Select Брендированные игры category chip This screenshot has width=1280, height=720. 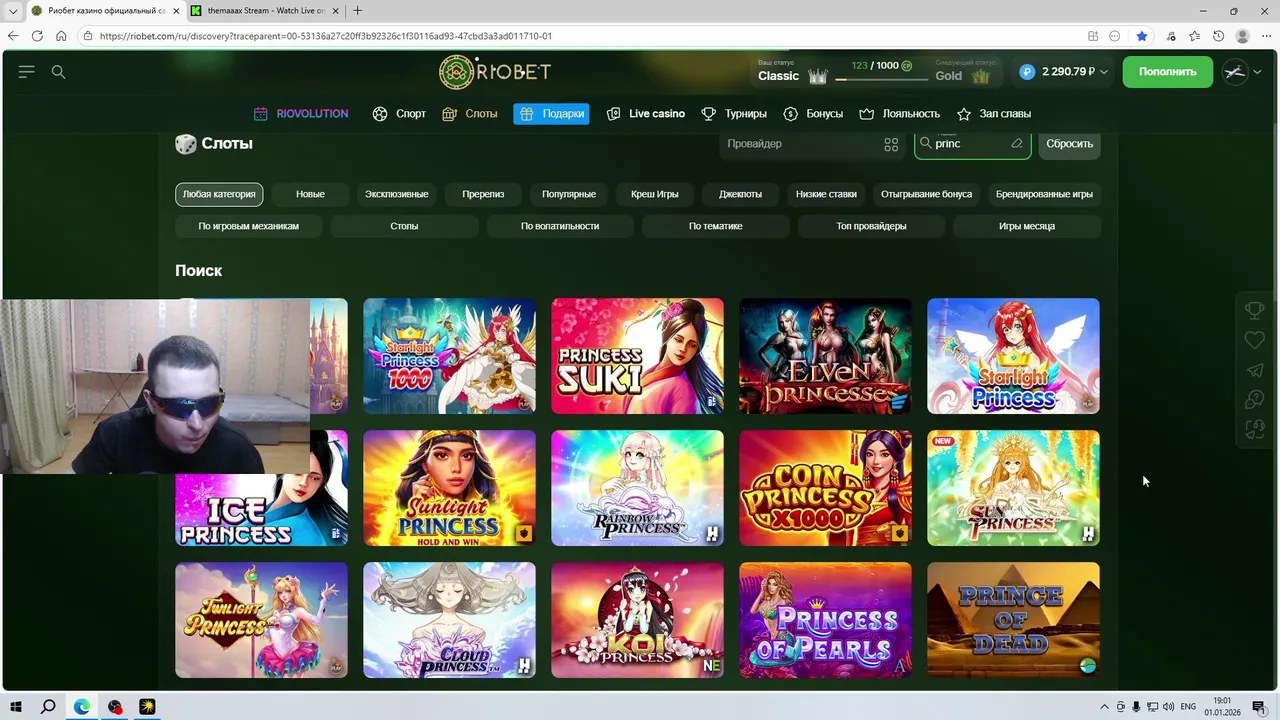pyautogui.click(x=1044, y=194)
